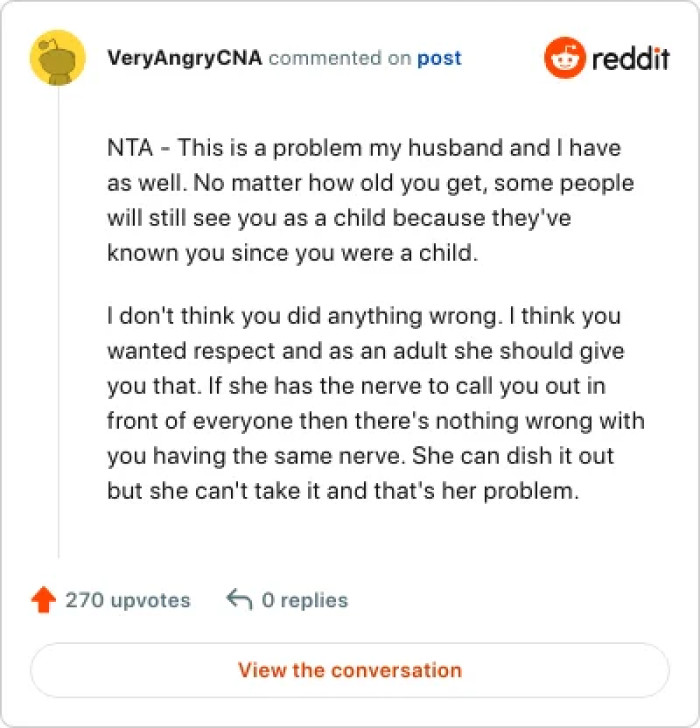The height and width of the screenshot is (728, 700).
Task: Click the line starting "as well. No matter how old"
Action: 370,184
